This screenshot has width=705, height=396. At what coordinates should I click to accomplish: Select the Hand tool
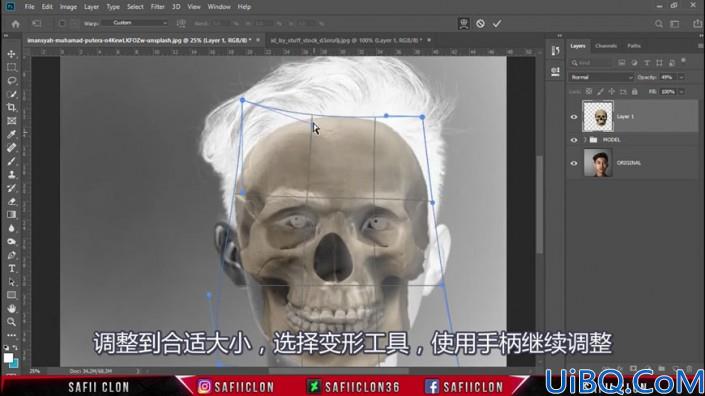(12, 309)
